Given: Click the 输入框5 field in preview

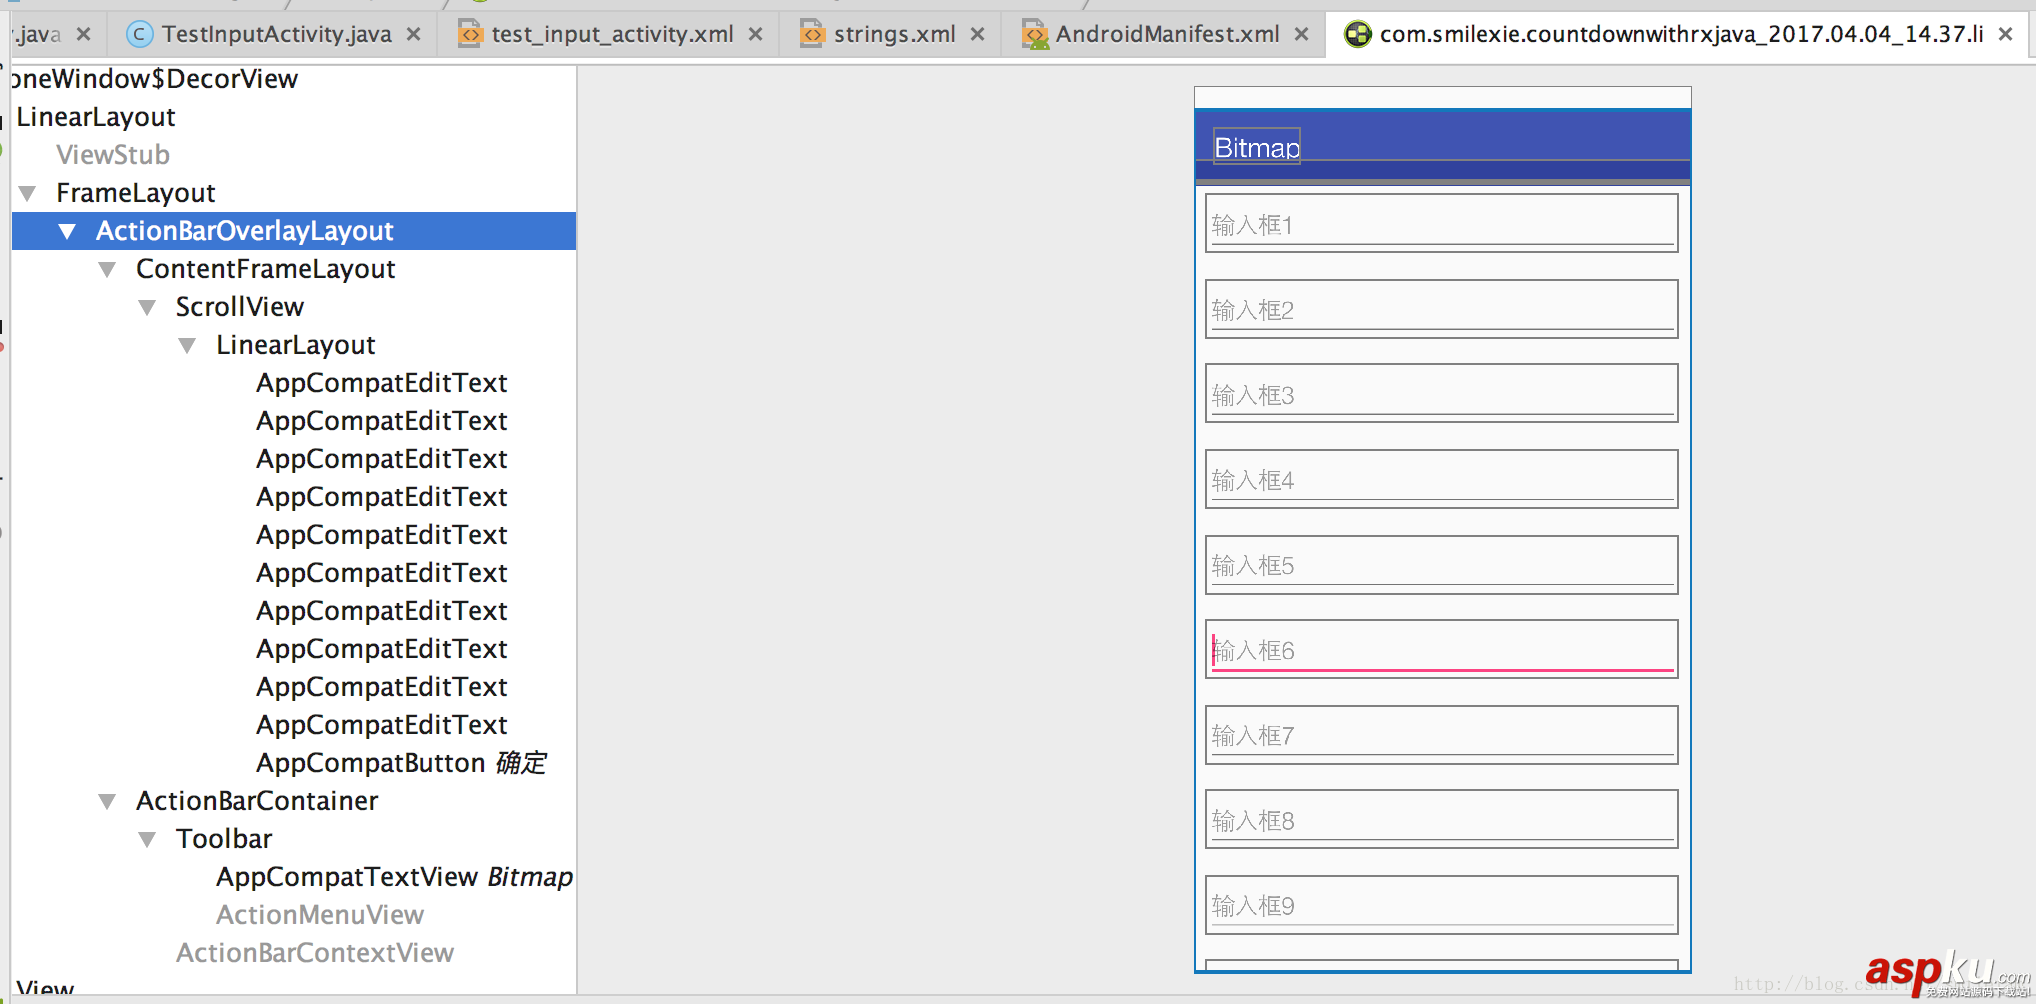Looking at the screenshot, I should click(x=1442, y=565).
